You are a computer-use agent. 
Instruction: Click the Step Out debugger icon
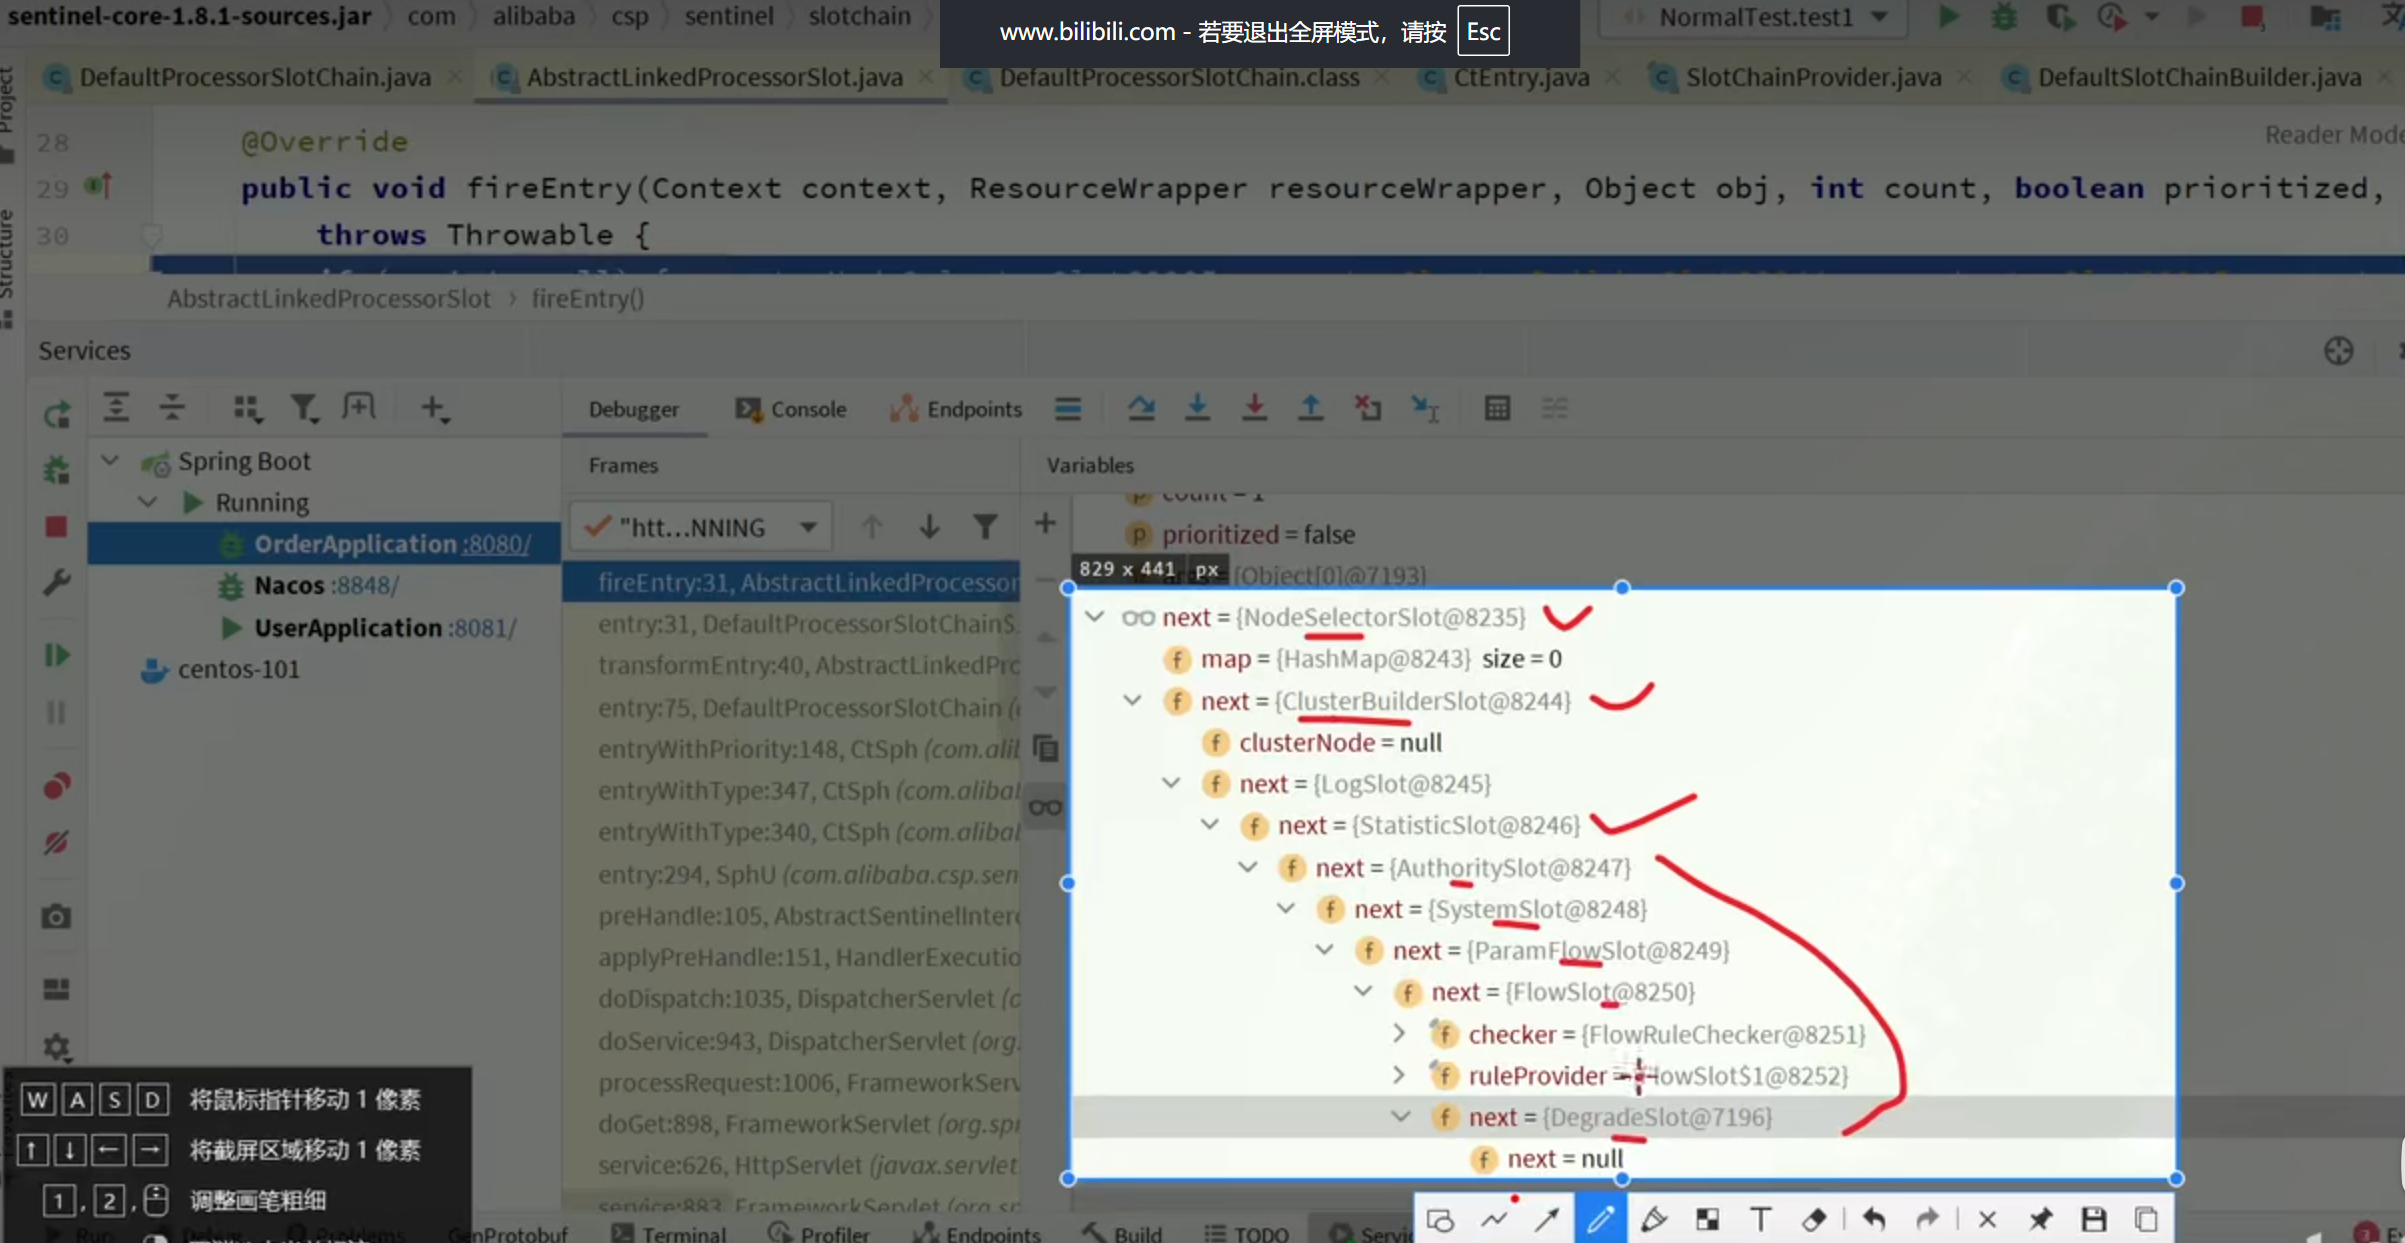[x=1310, y=408]
